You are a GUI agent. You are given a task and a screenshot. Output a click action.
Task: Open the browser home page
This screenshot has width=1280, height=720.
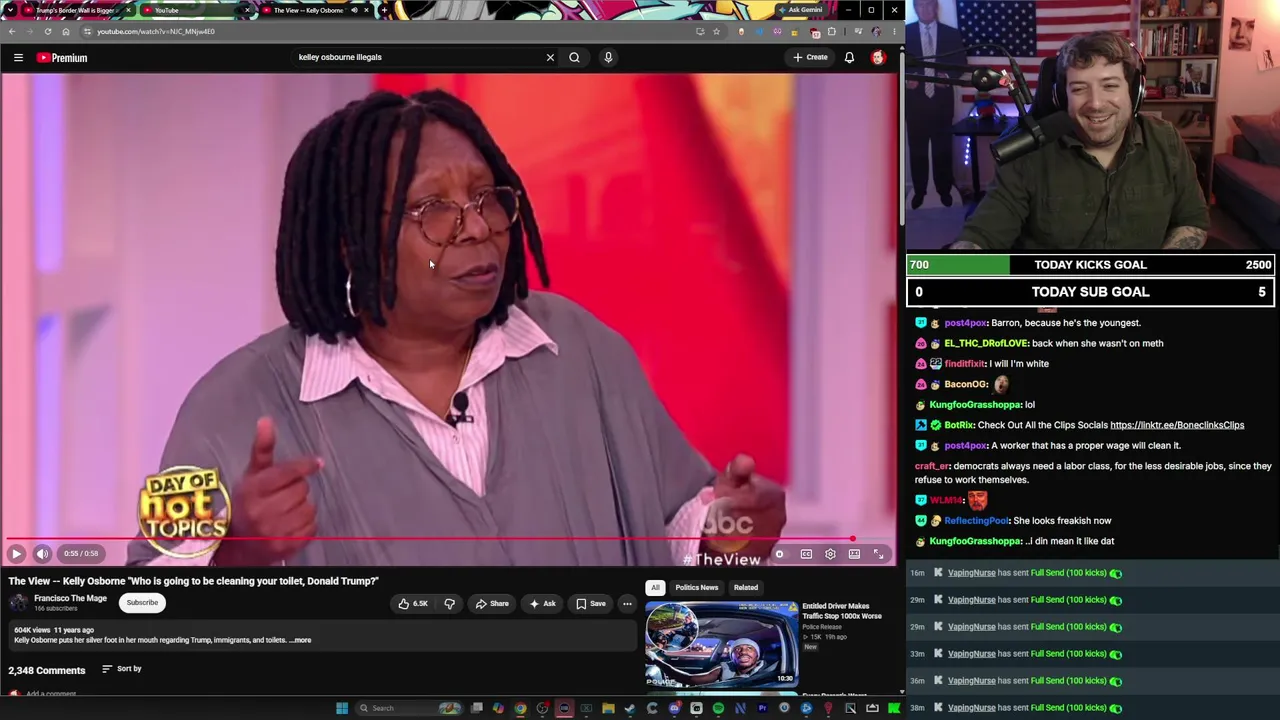pyautogui.click(x=66, y=31)
